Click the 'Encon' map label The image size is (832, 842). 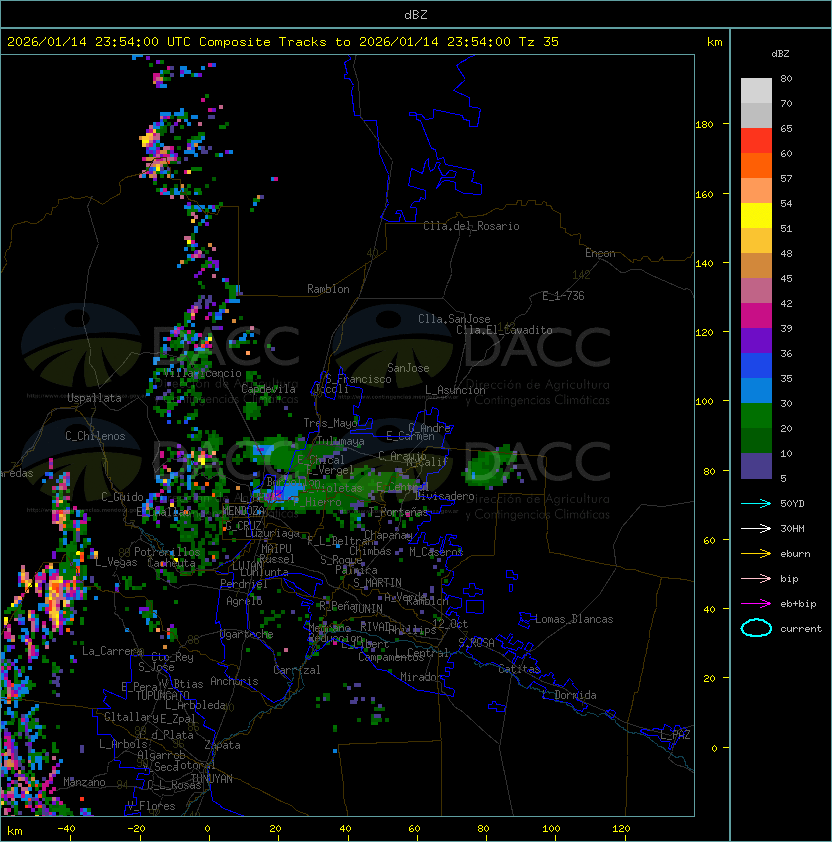pos(600,253)
